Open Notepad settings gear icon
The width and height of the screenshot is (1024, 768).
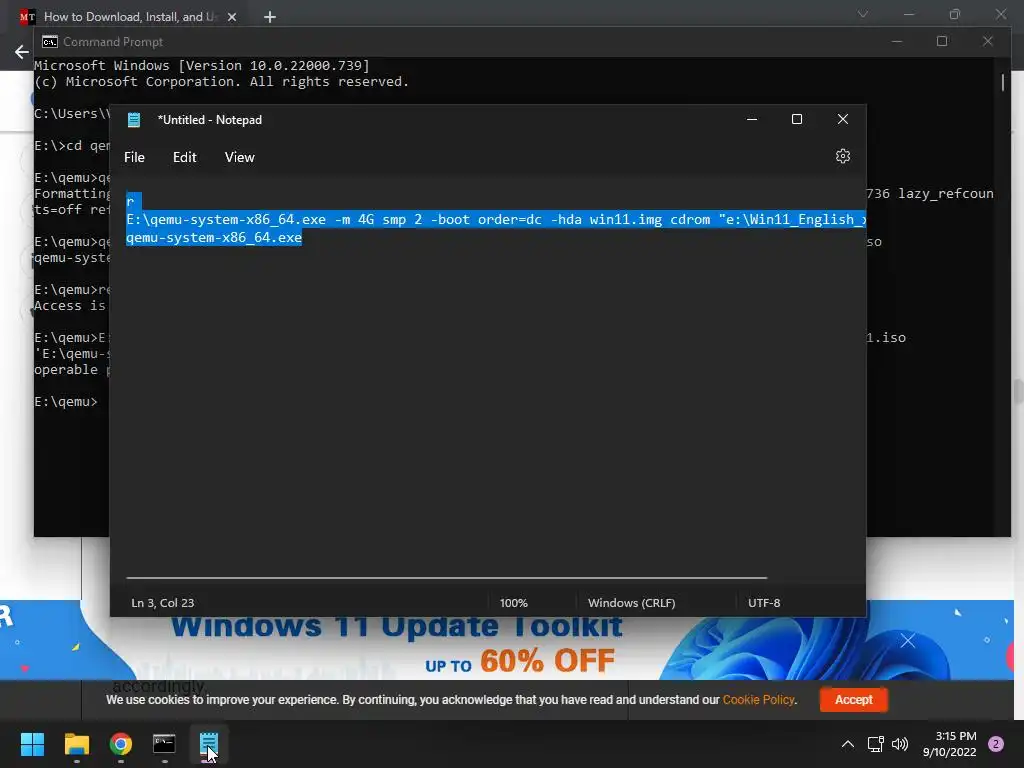(842, 156)
